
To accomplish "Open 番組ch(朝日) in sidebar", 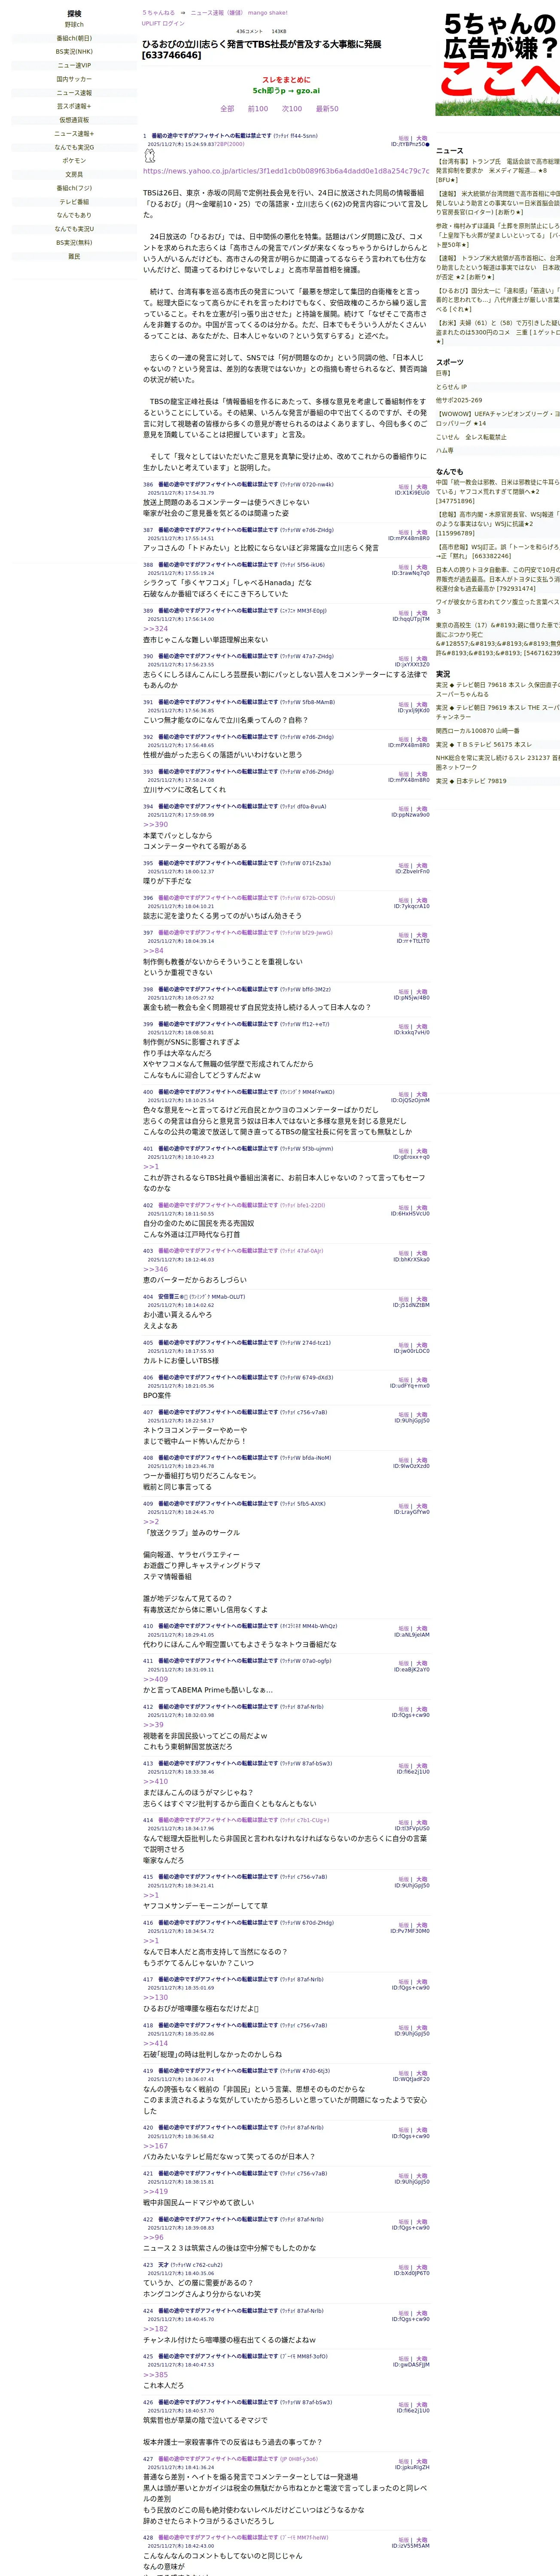I will pos(74,38).
